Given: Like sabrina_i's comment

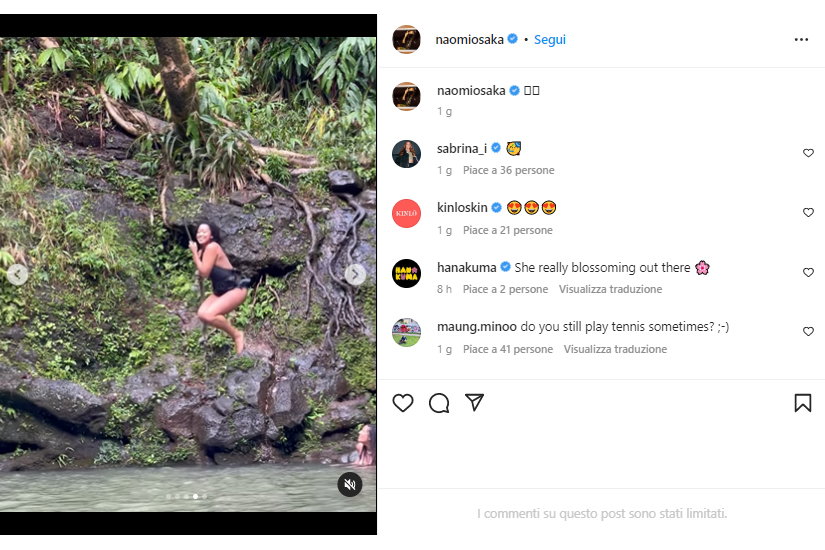Looking at the screenshot, I should (808, 153).
